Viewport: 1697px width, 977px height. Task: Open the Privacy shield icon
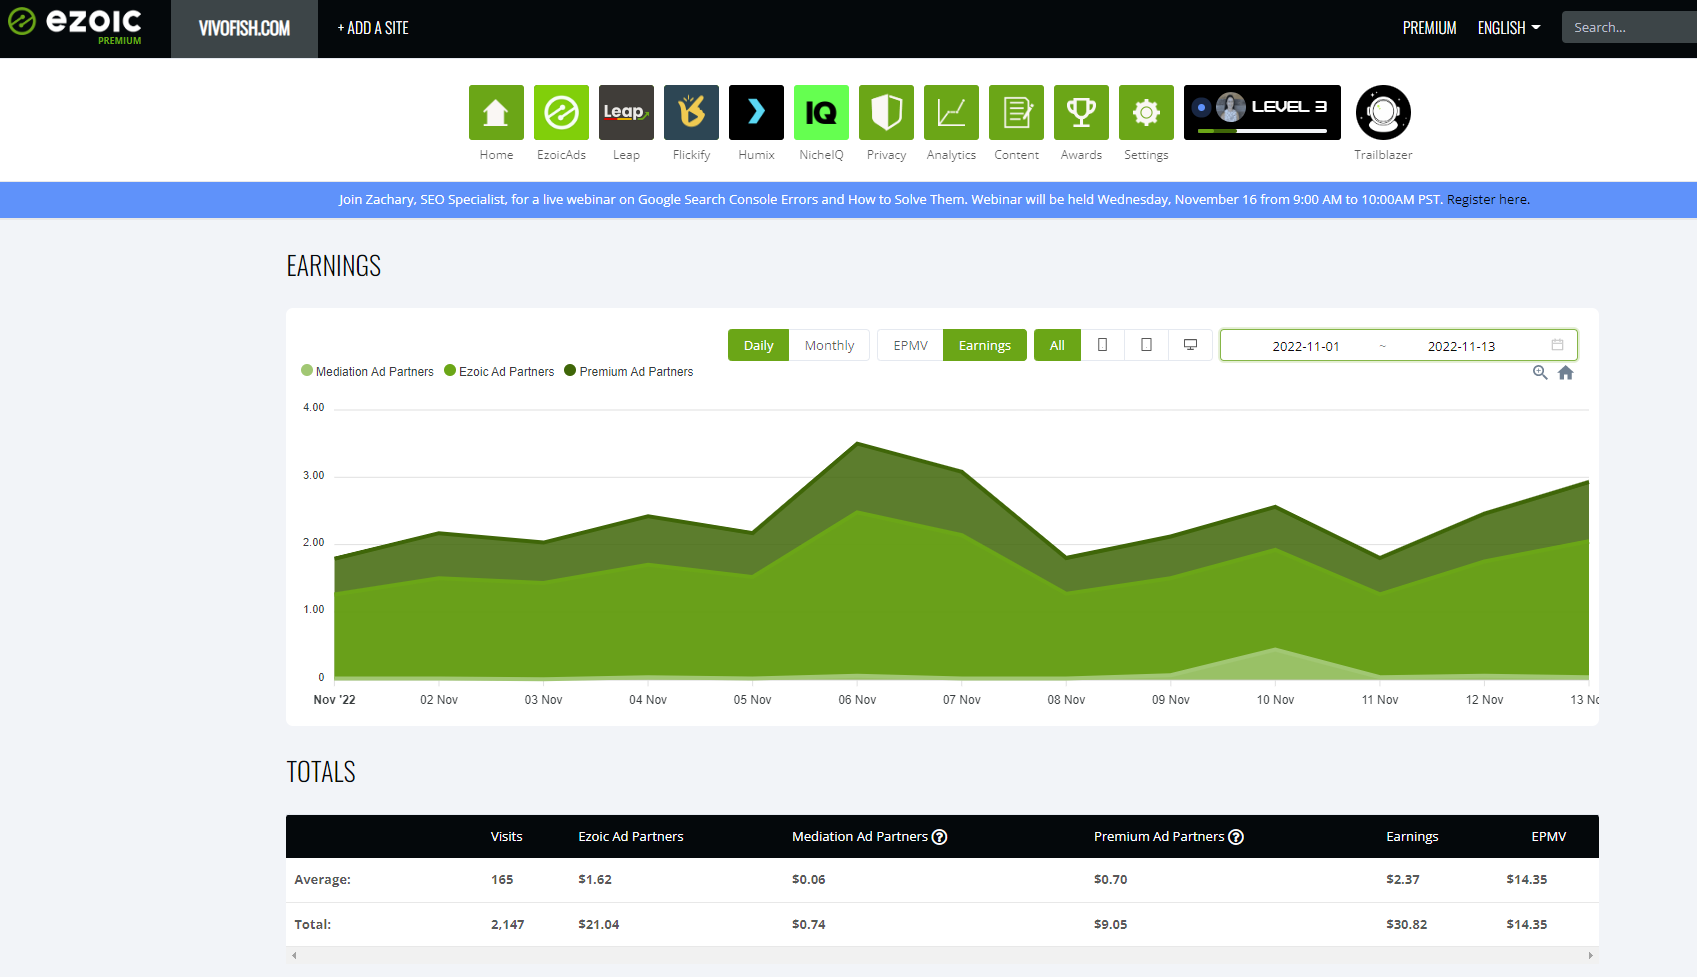point(886,112)
